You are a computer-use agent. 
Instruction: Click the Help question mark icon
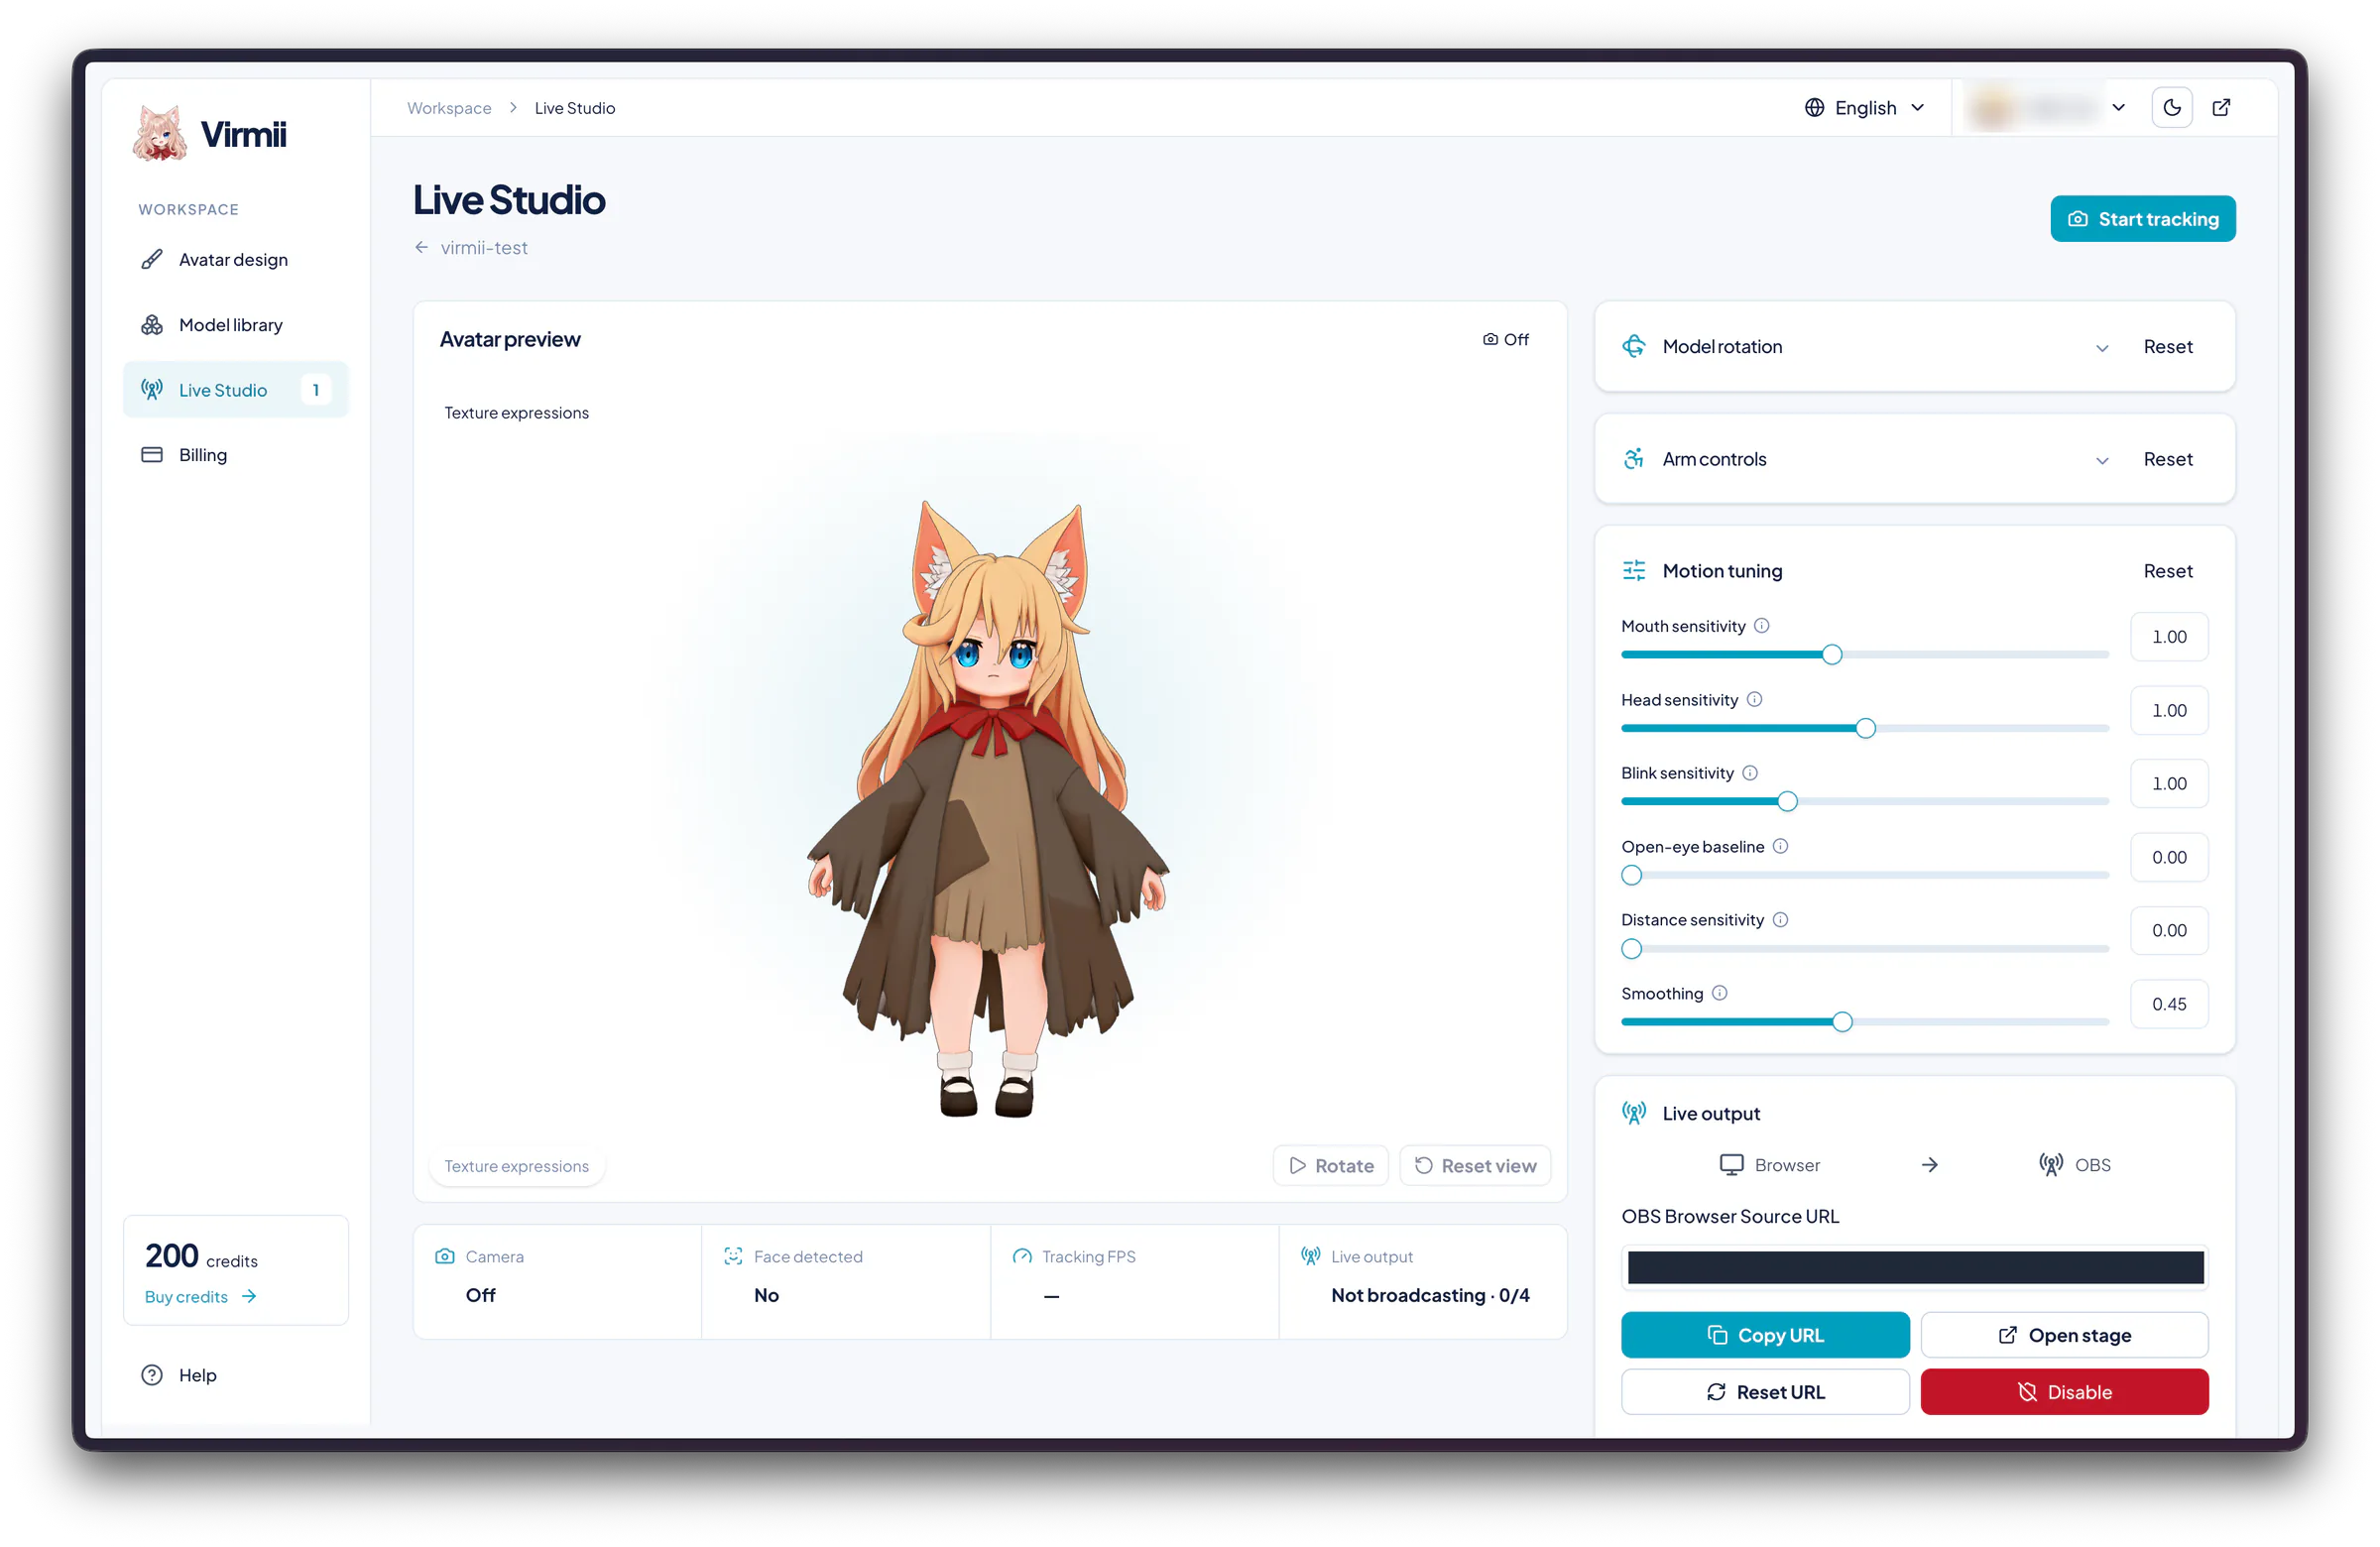[x=152, y=1375]
